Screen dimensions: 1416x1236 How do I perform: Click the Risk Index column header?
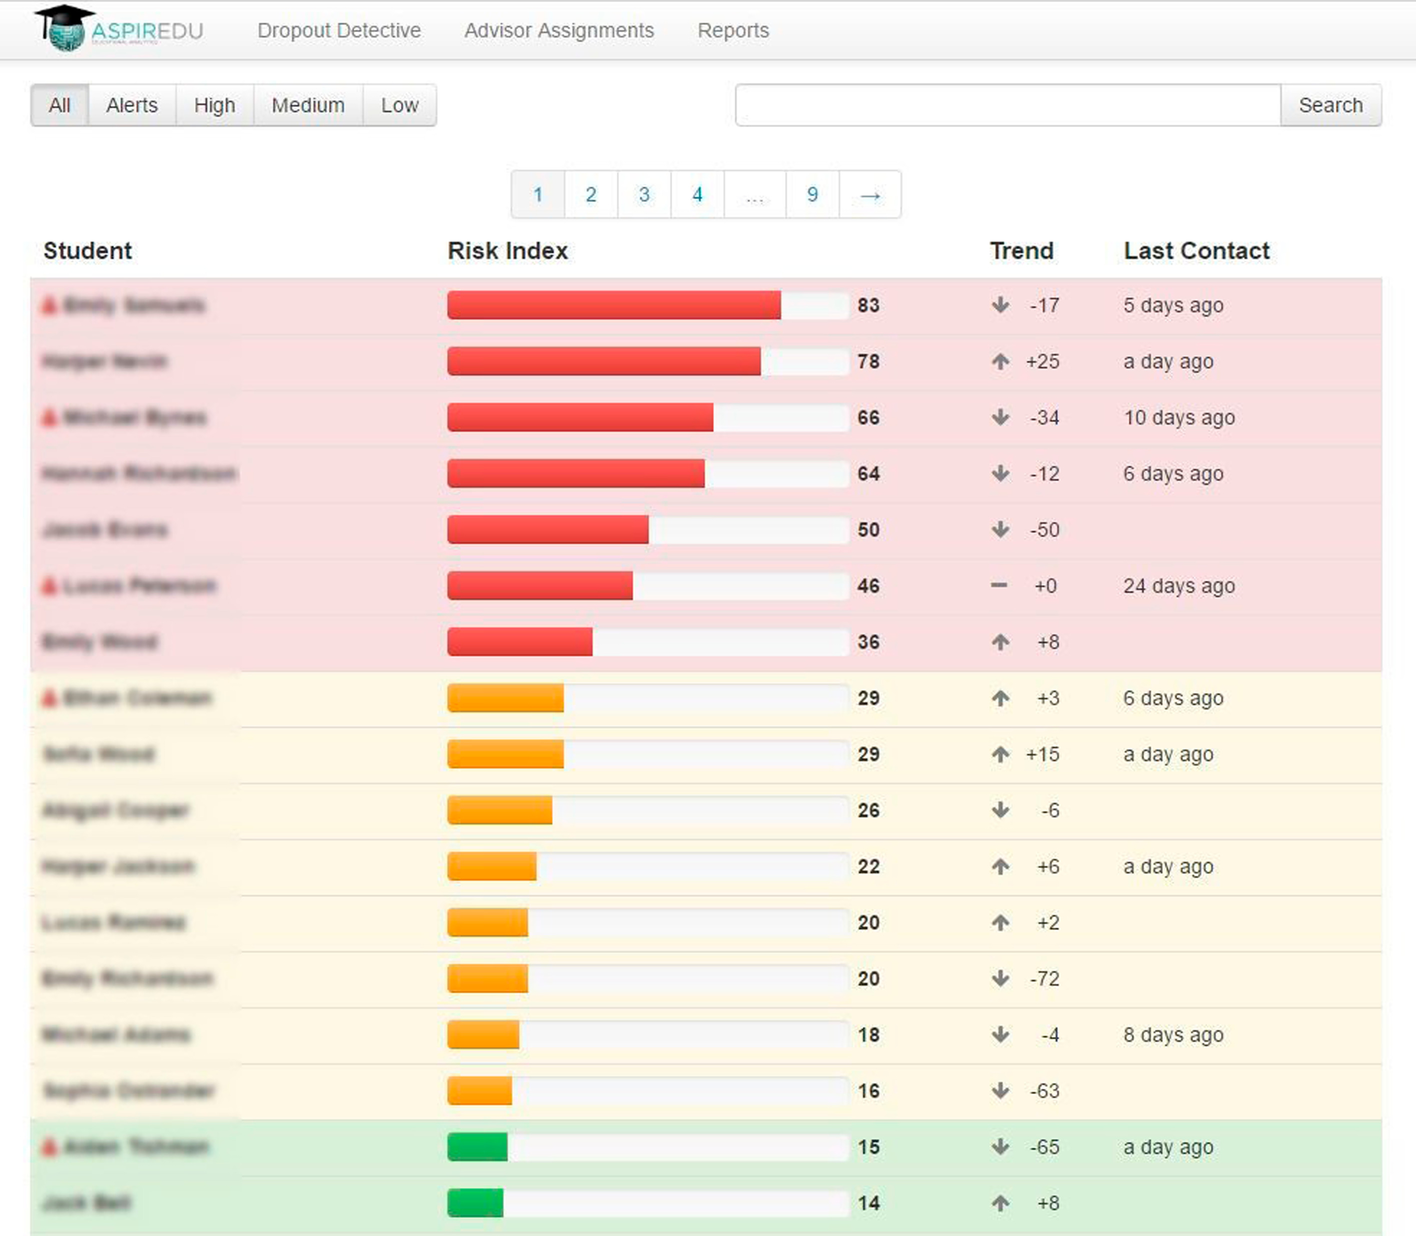pyautogui.click(x=508, y=251)
